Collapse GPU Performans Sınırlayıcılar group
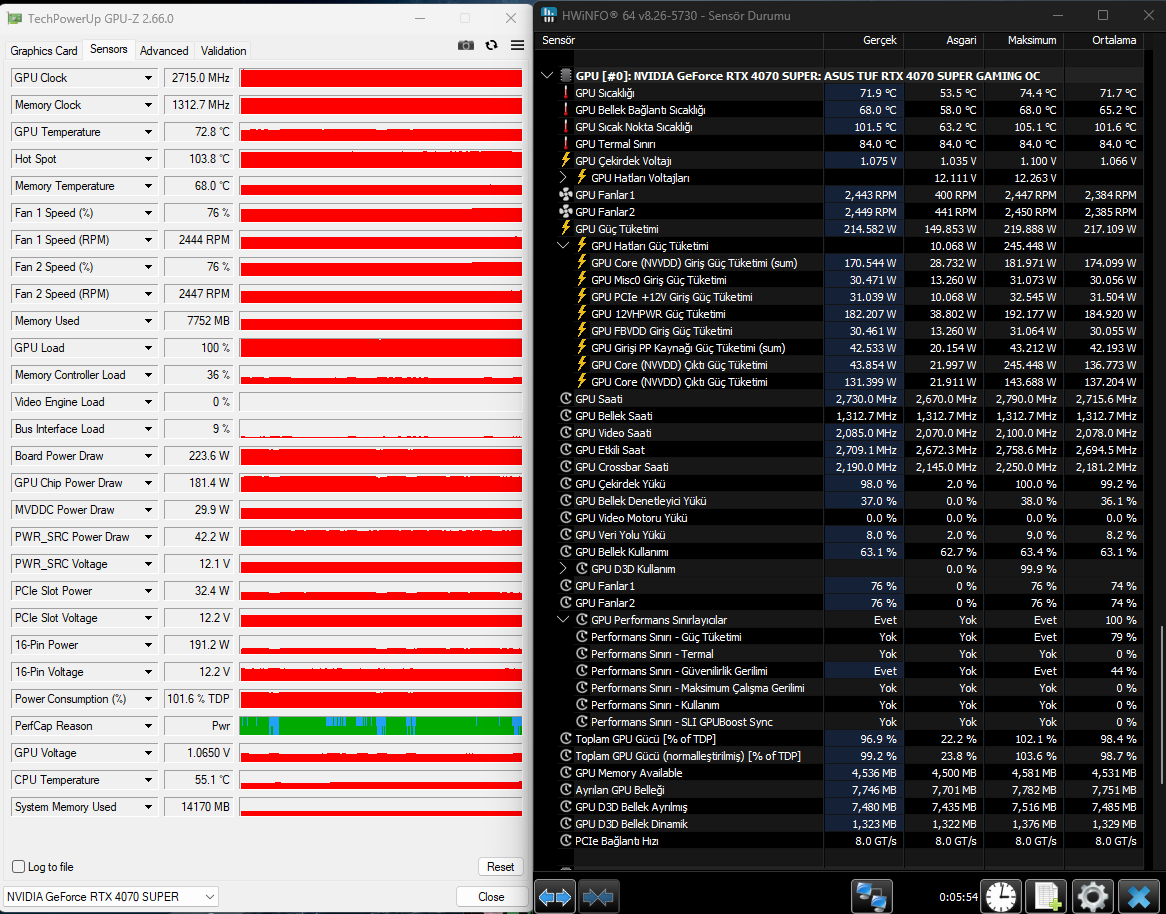 (563, 619)
